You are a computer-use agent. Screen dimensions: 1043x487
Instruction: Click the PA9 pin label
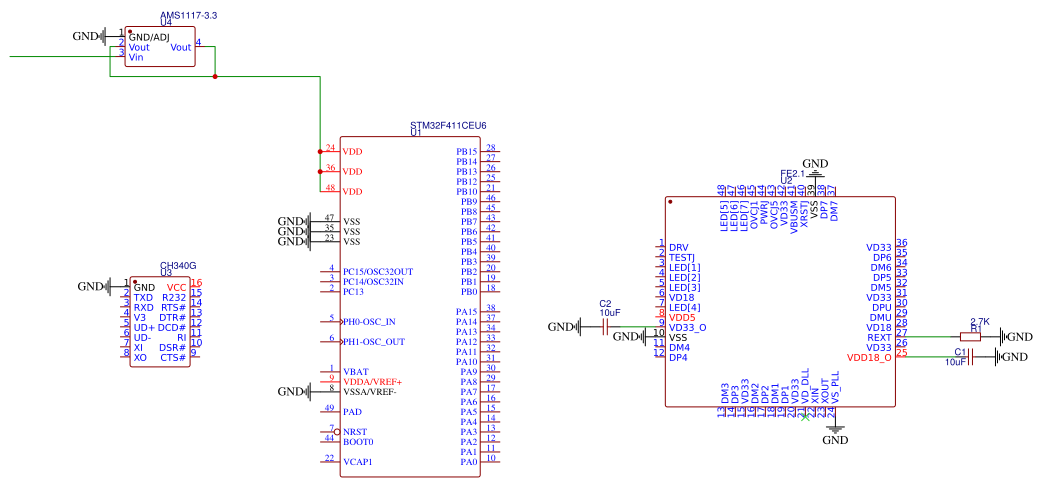pyautogui.click(x=469, y=372)
